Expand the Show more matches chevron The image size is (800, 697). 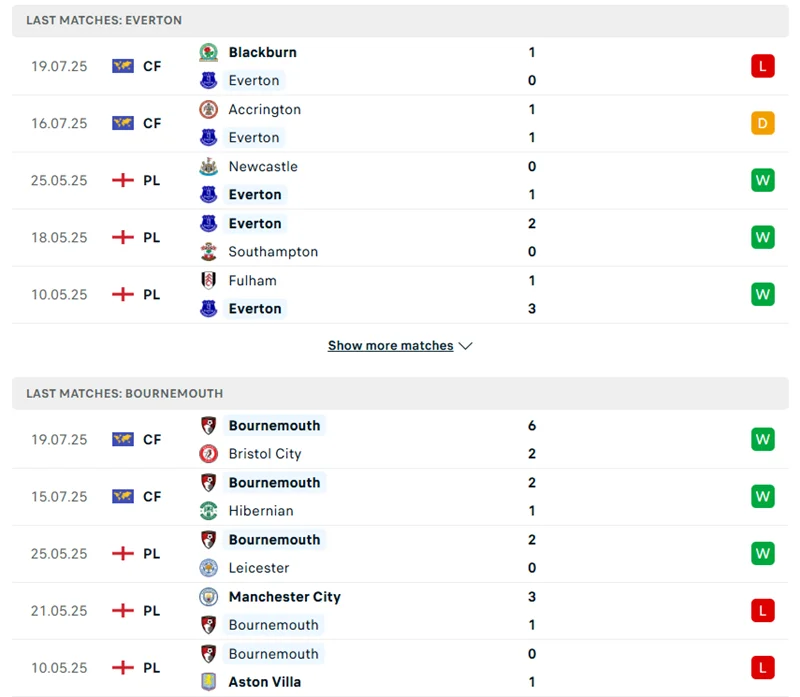click(465, 346)
